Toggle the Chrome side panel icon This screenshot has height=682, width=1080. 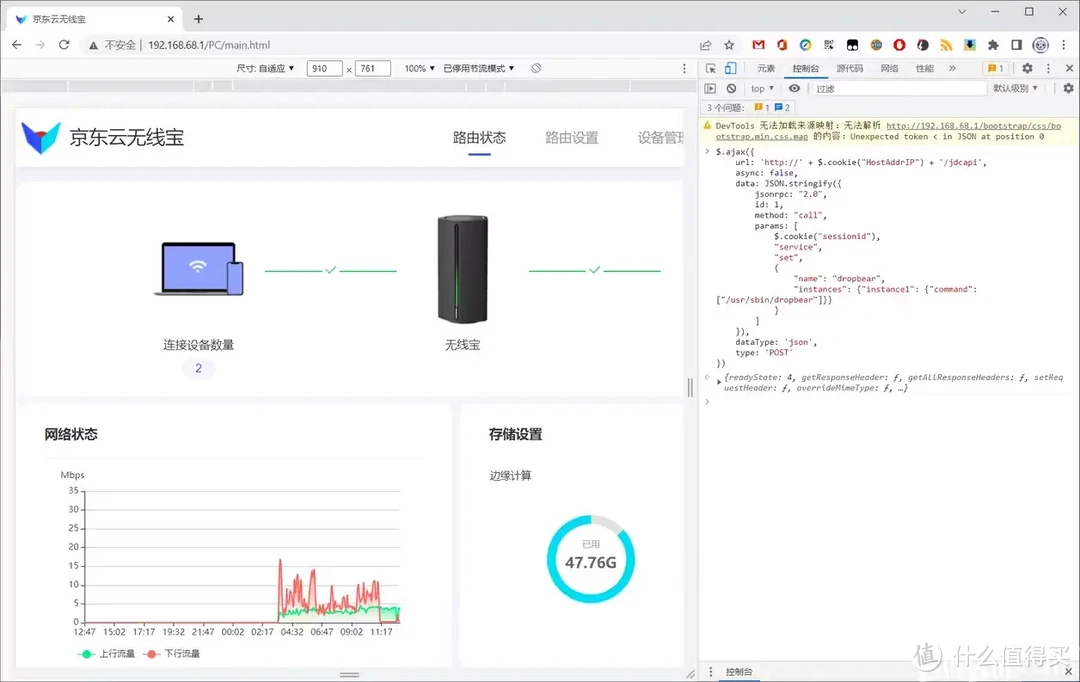[x=1016, y=45]
